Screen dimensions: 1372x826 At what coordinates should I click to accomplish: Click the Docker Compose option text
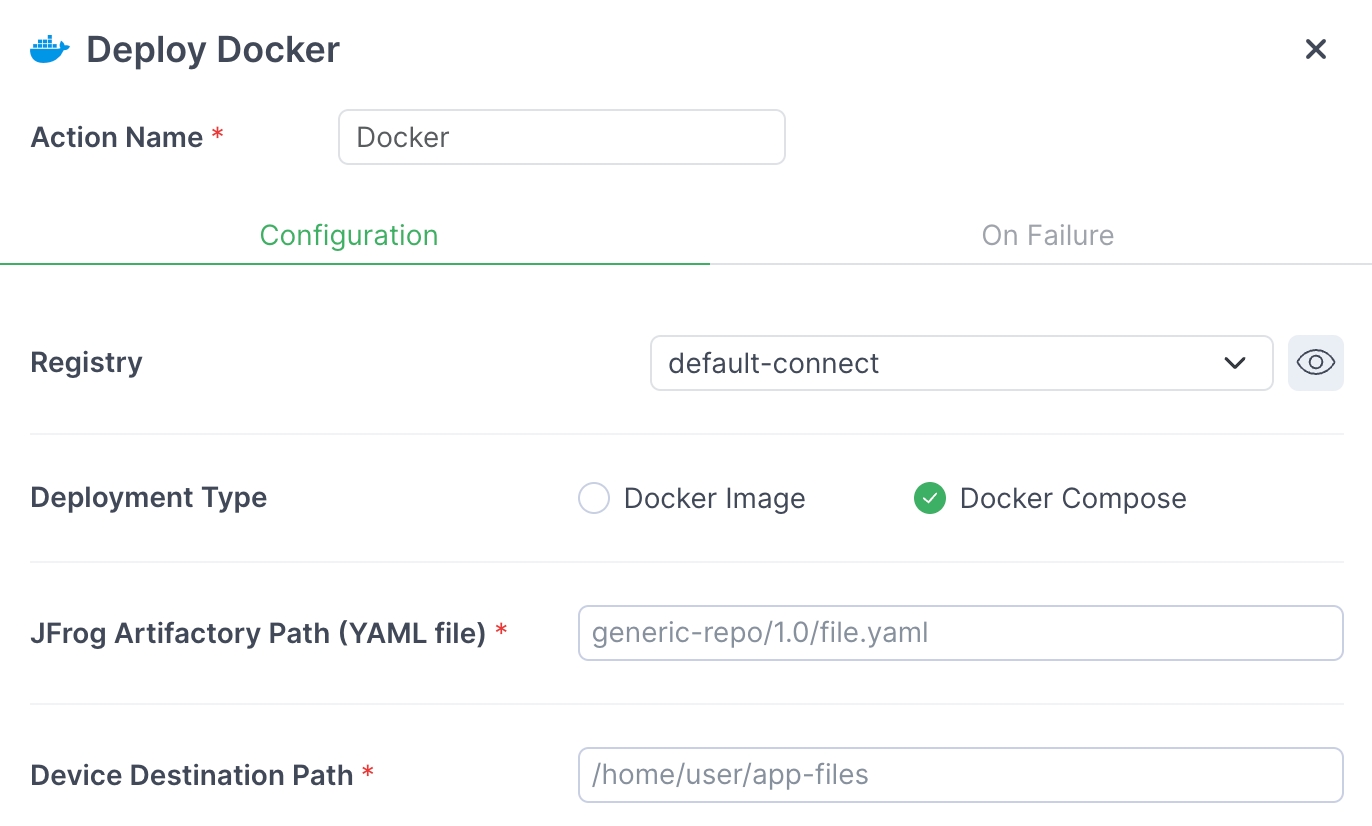tap(1072, 498)
